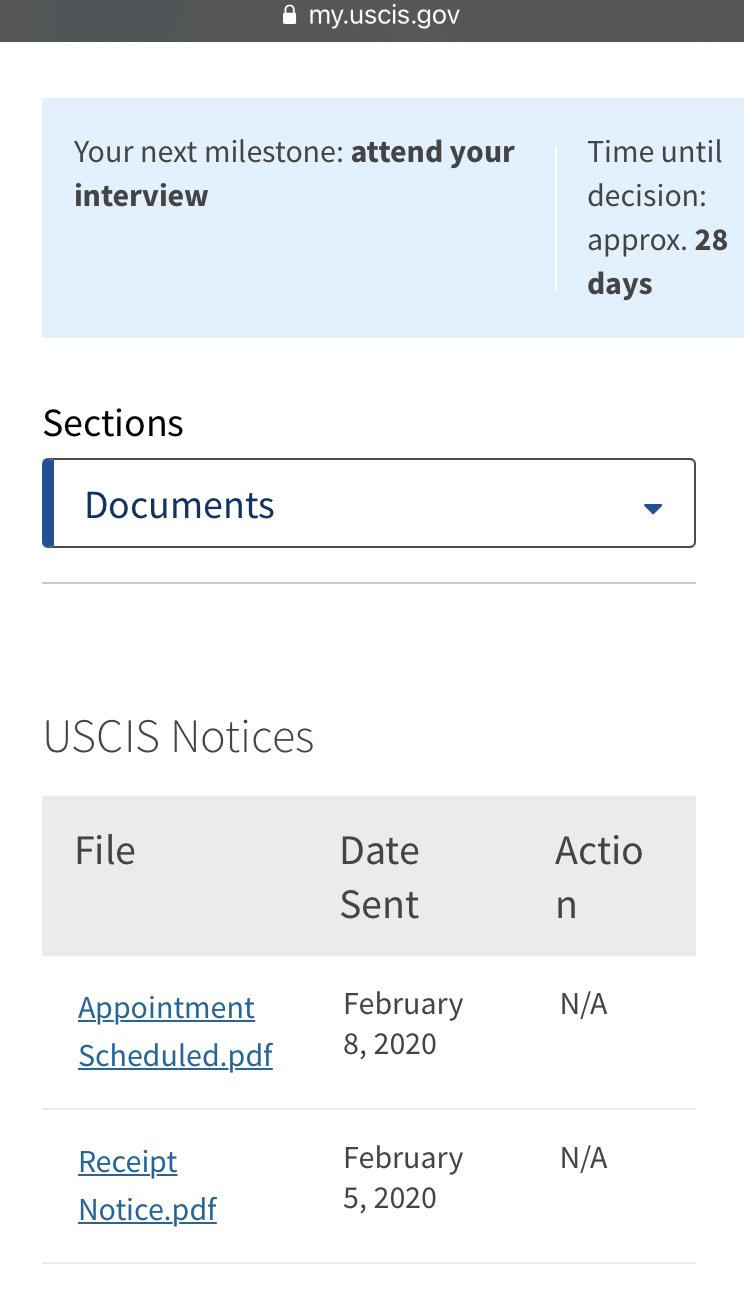Click the Sections label above dropdown
Screen dimensions: 744x1294
point(113,423)
